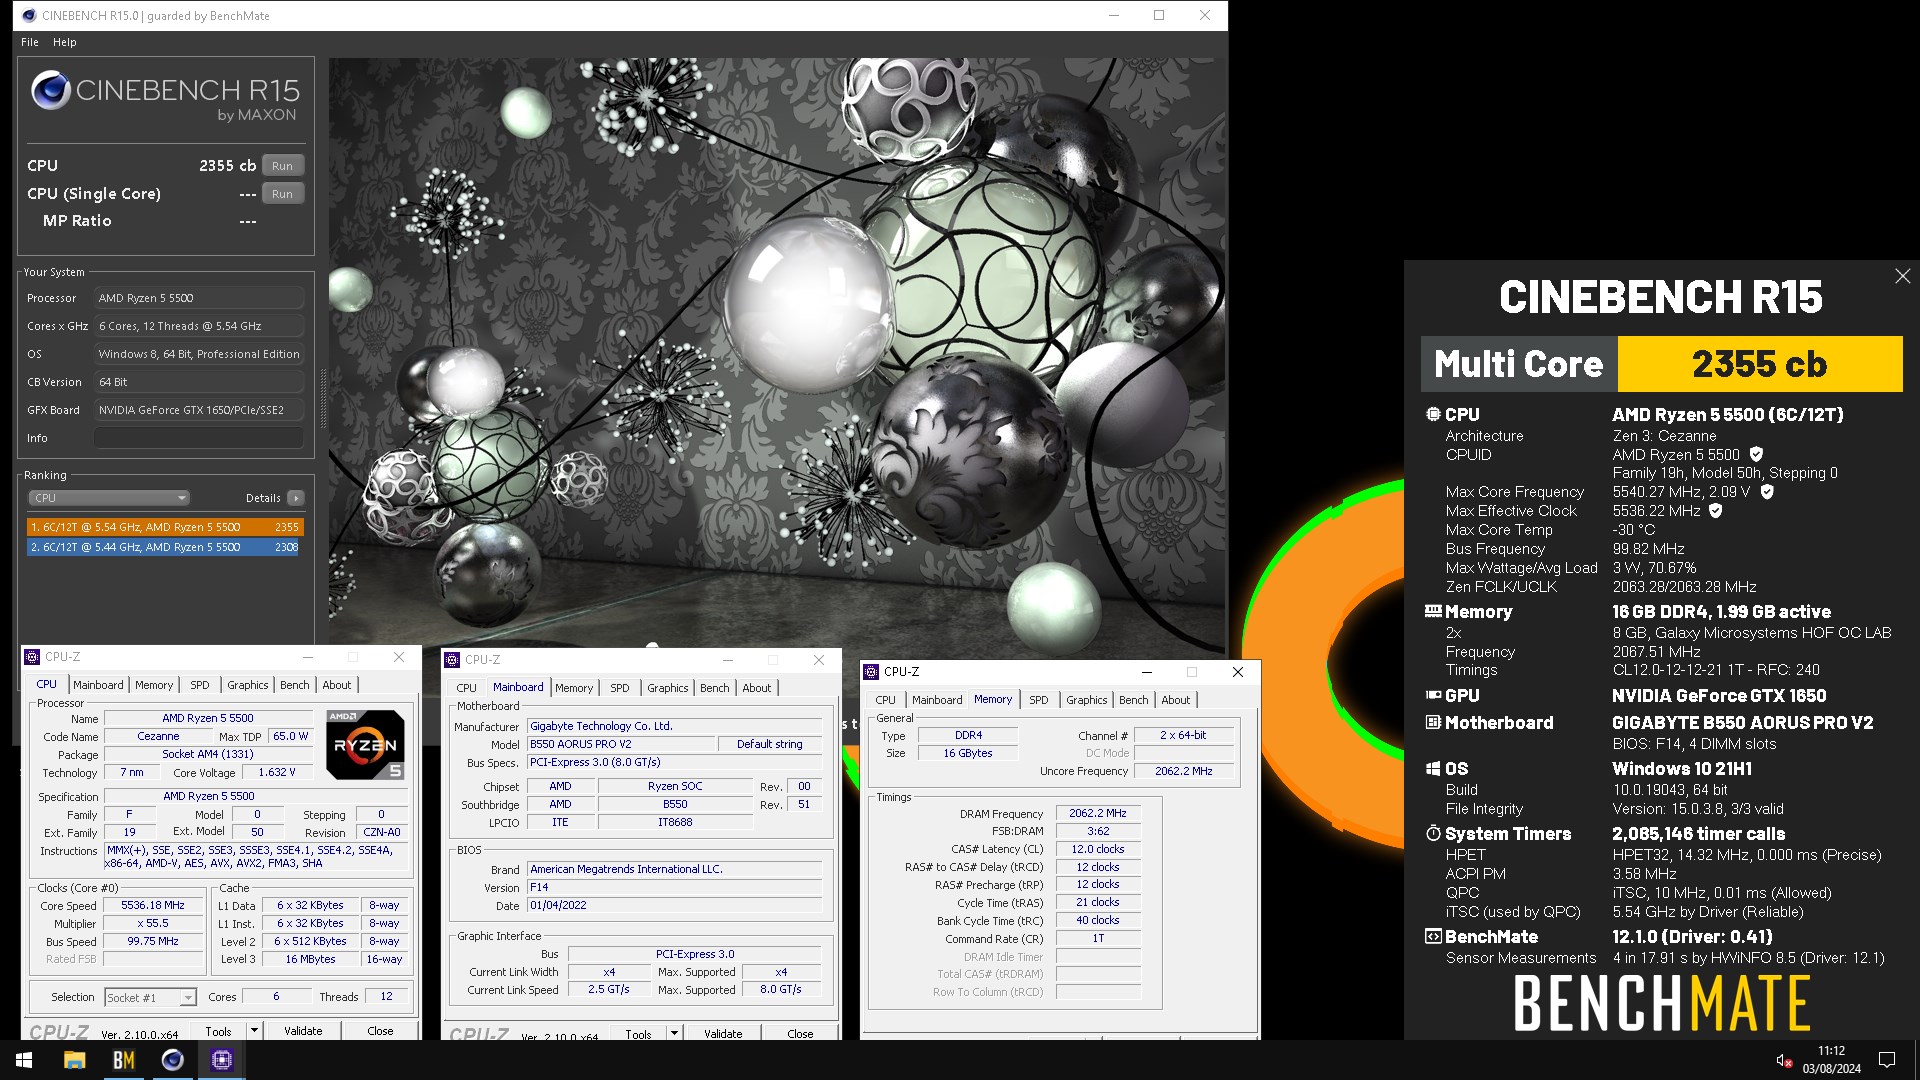Run the CPU Single Core benchmark
This screenshot has width=1920, height=1080.
pyautogui.click(x=283, y=194)
